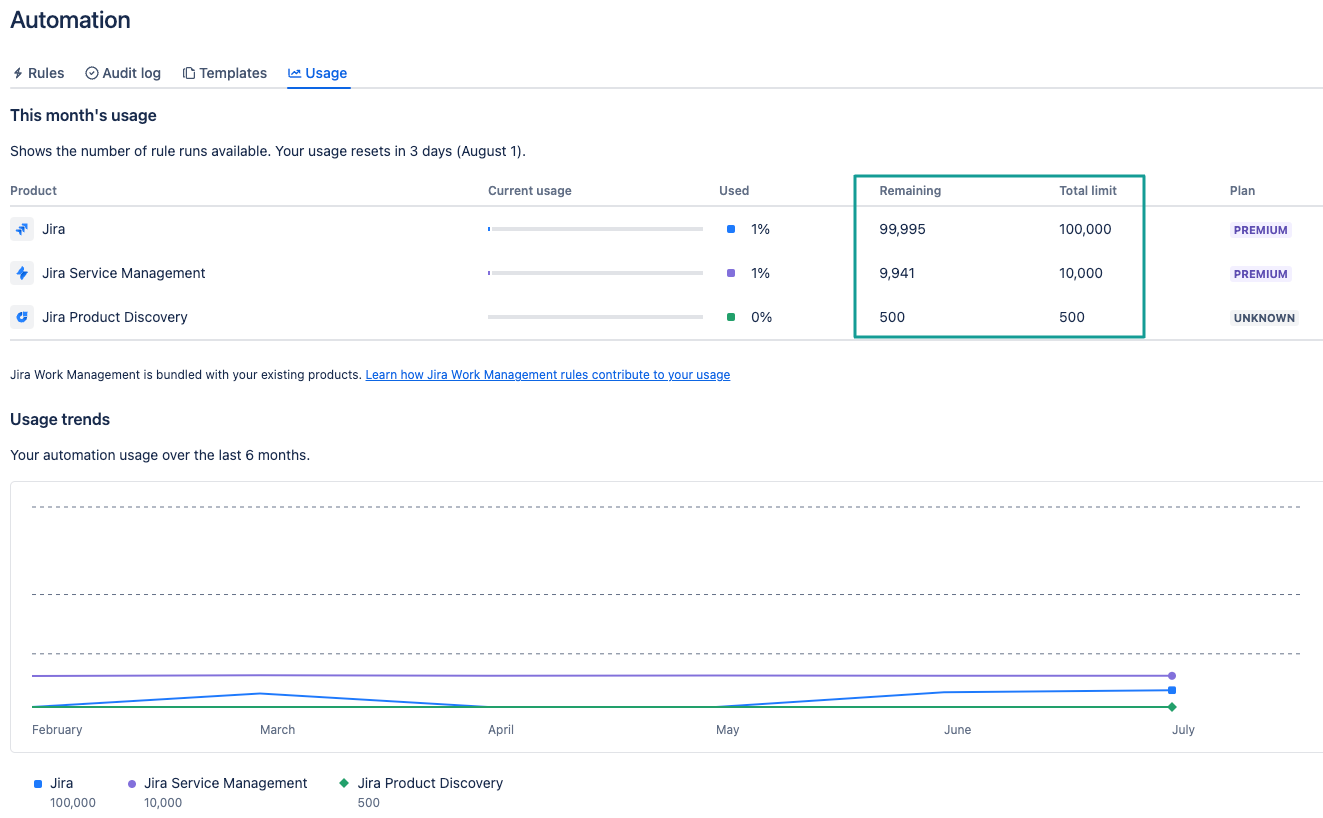Click the PREMIUM badge for Jira
This screenshot has width=1323, height=818.
pyautogui.click(x=1260, y=230)
